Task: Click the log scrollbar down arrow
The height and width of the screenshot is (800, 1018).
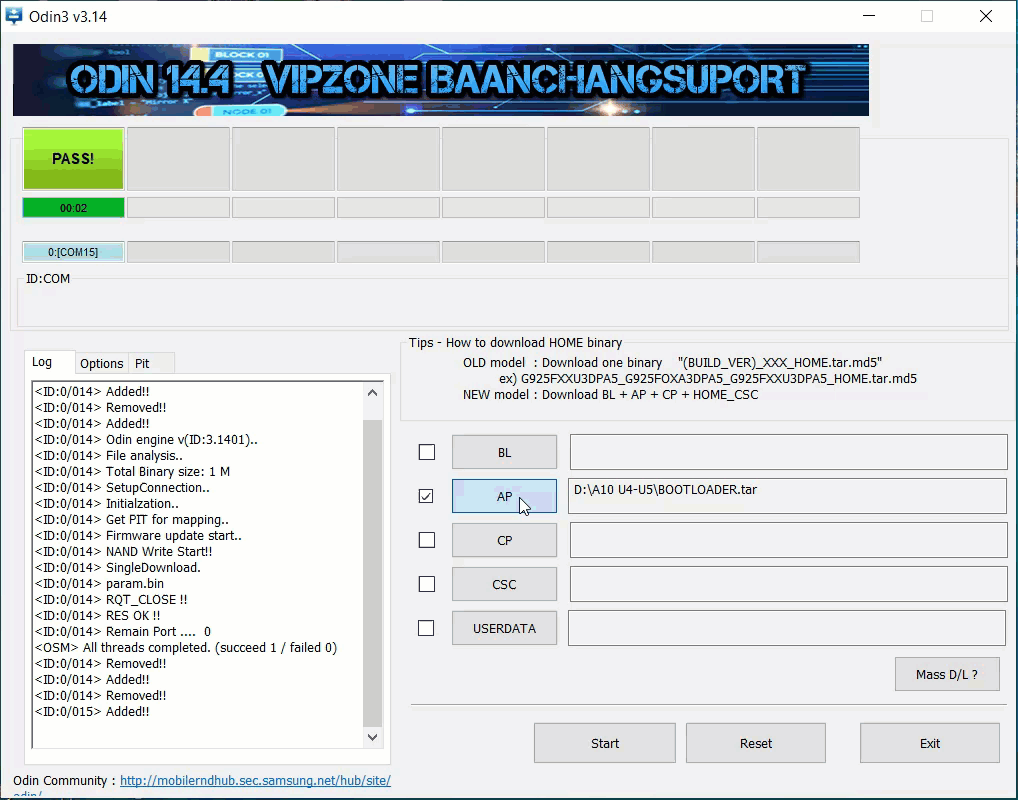Action: coord(373,737)
